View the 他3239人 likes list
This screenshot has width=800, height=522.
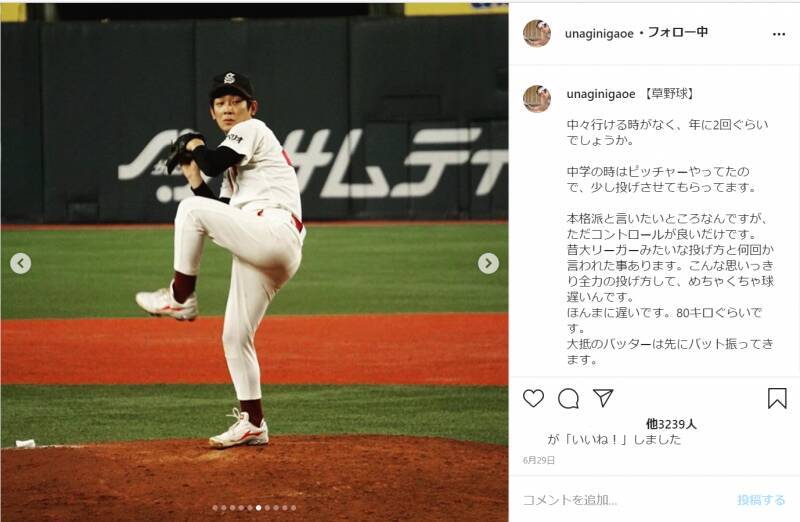click(671, 424)
